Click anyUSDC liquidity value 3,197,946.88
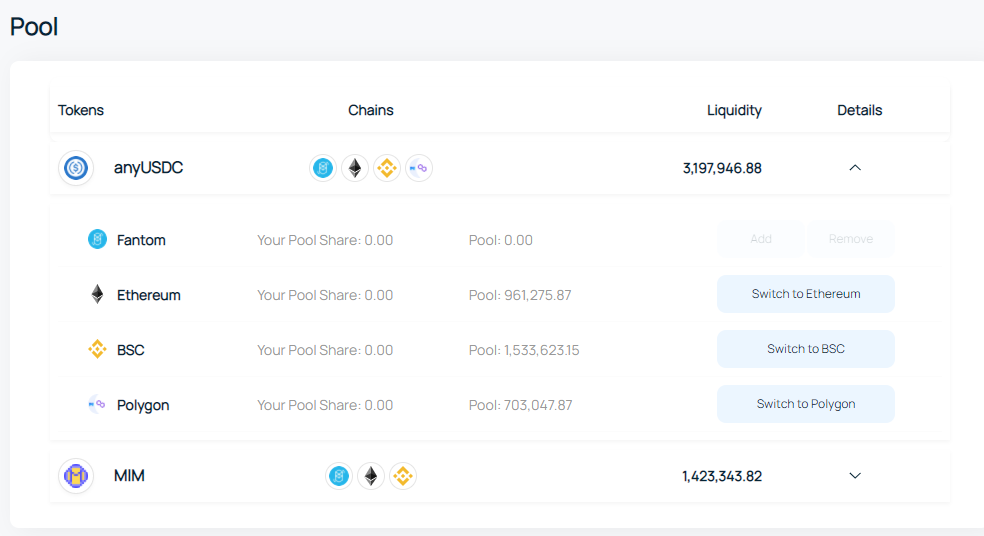Image resolution: width=984 pixels, height=536 pixels. [722, 168]
